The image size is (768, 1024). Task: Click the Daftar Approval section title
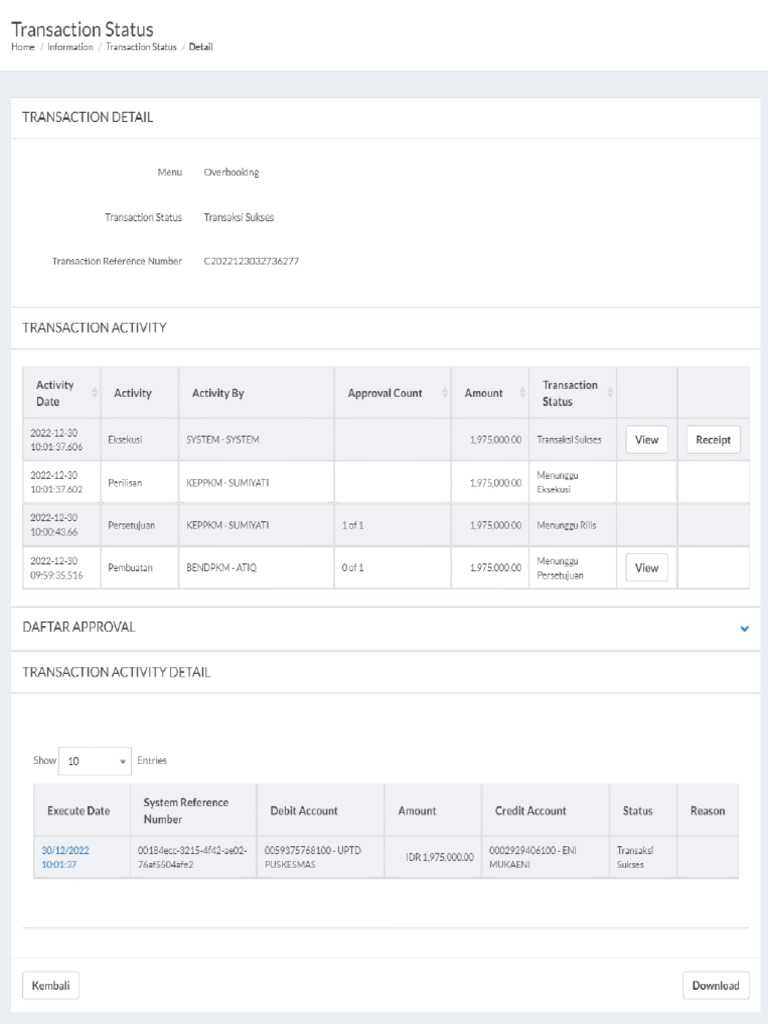point(79,627)
